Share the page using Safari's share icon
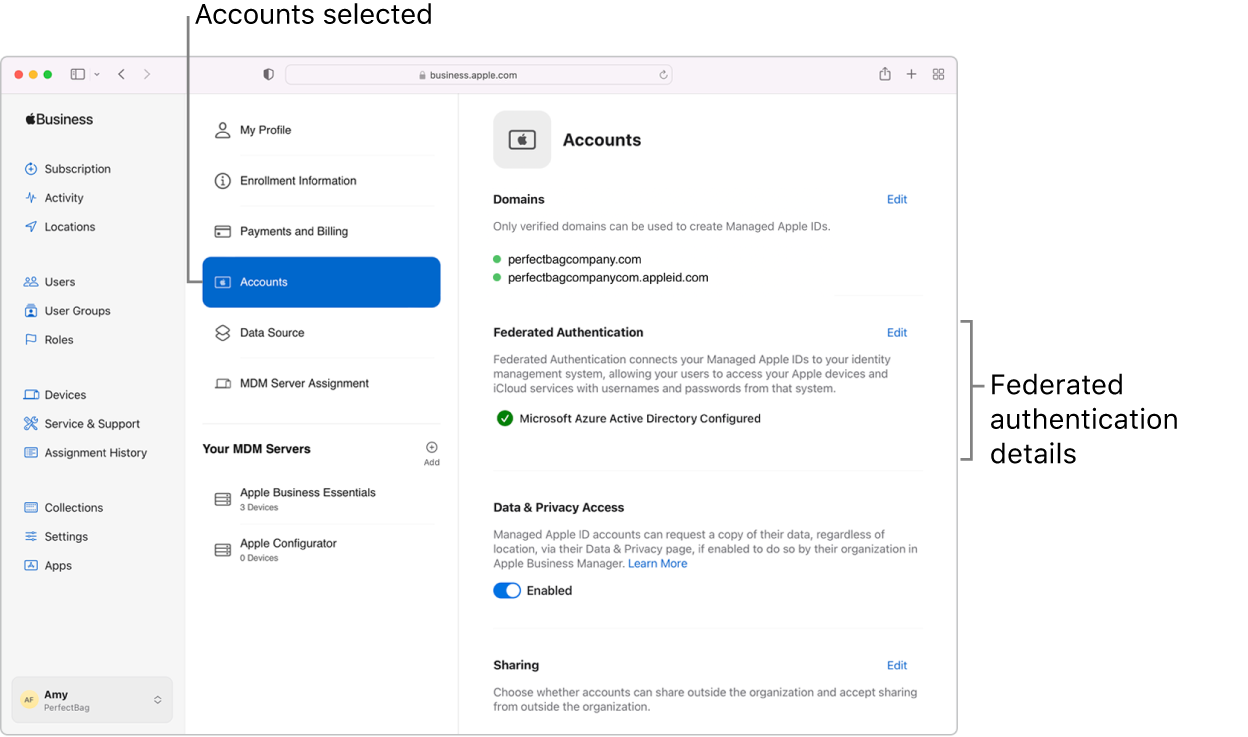This screenshot has height=737, width=1248. 884,74
